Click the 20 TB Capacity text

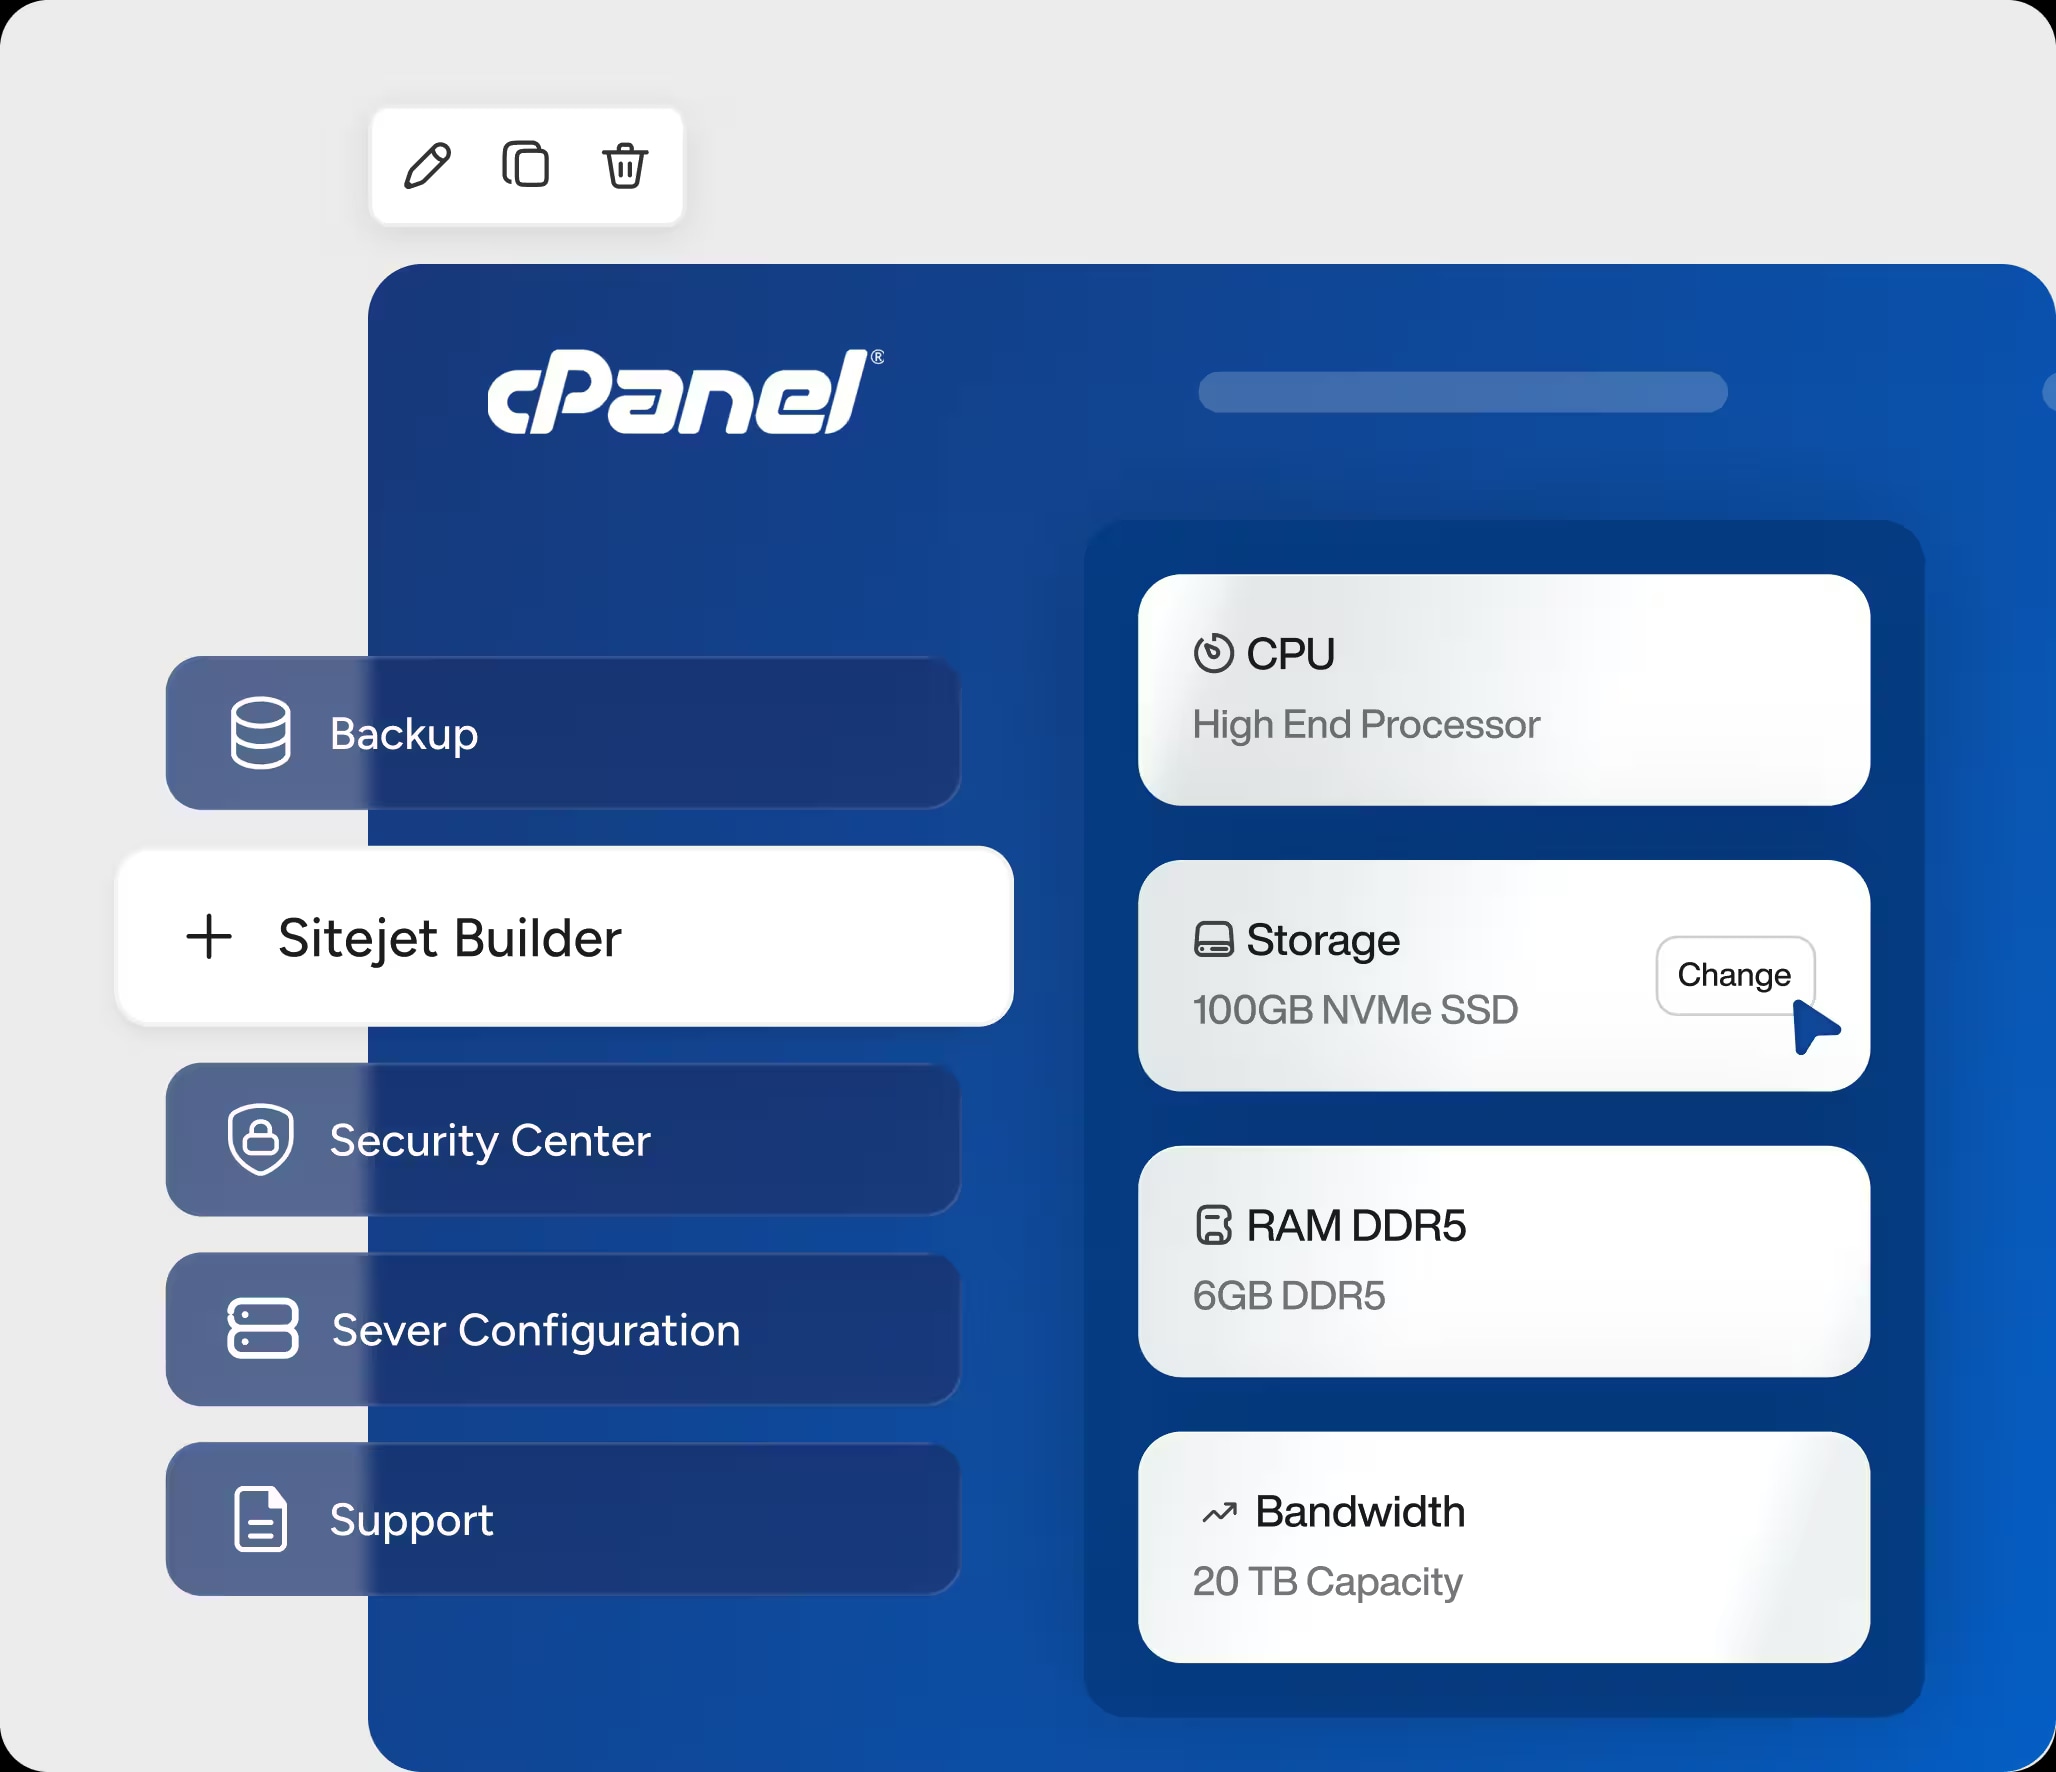click(1327, 1583)
